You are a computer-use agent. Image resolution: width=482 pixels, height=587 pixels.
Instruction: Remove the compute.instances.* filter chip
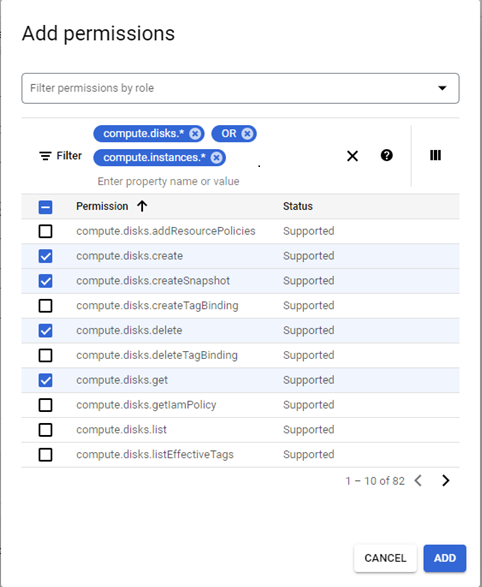coord(216,158)
